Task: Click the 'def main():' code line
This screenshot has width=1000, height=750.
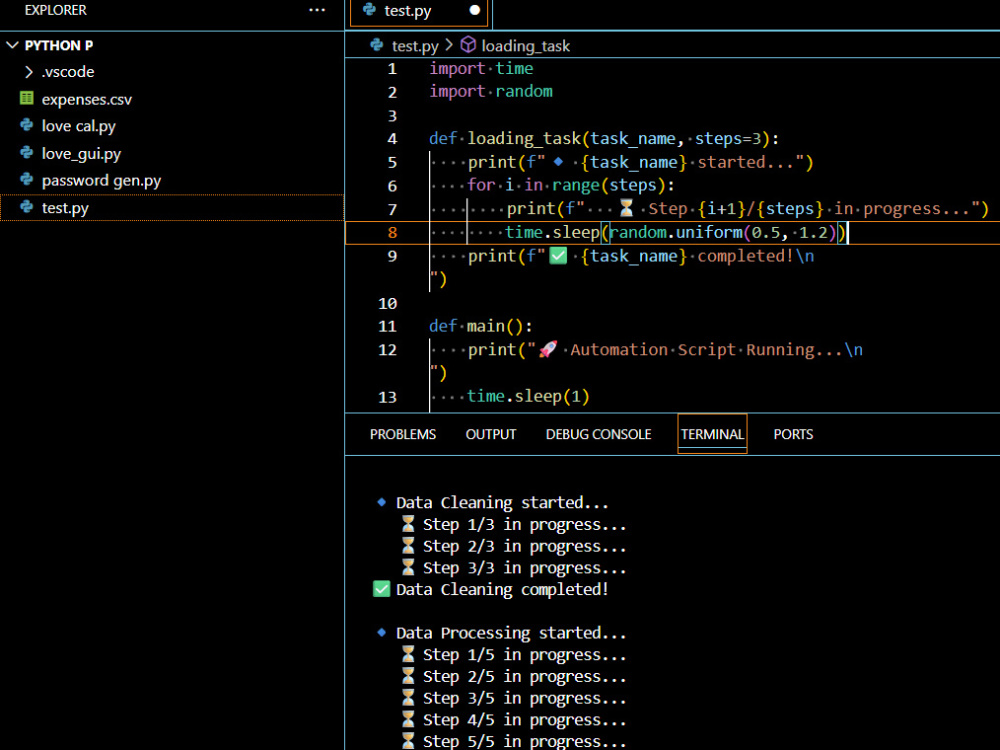Action: (x=481, y=326)
